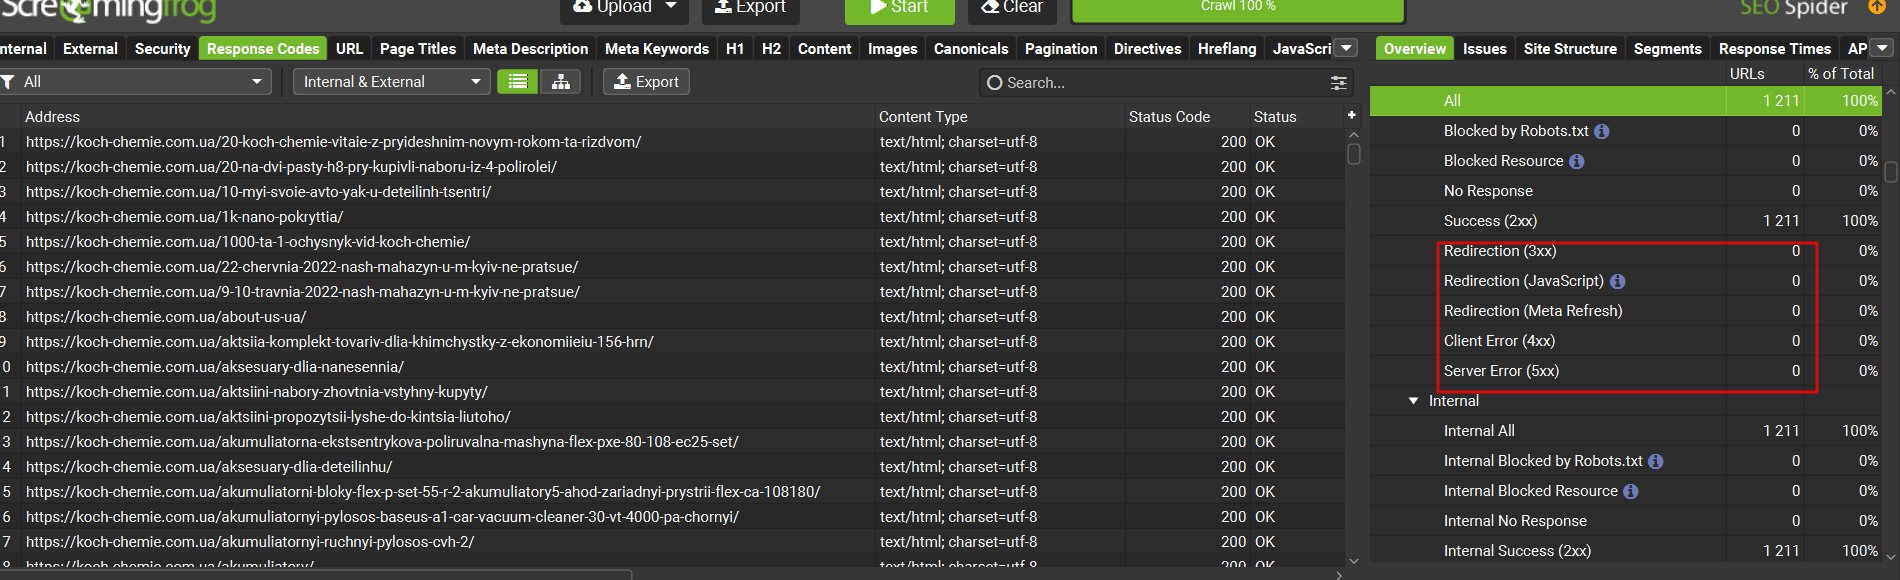This screenshot has width=1900, height=580.
Task: Select Internal All in overview
Action: [x=1626, y=431]
